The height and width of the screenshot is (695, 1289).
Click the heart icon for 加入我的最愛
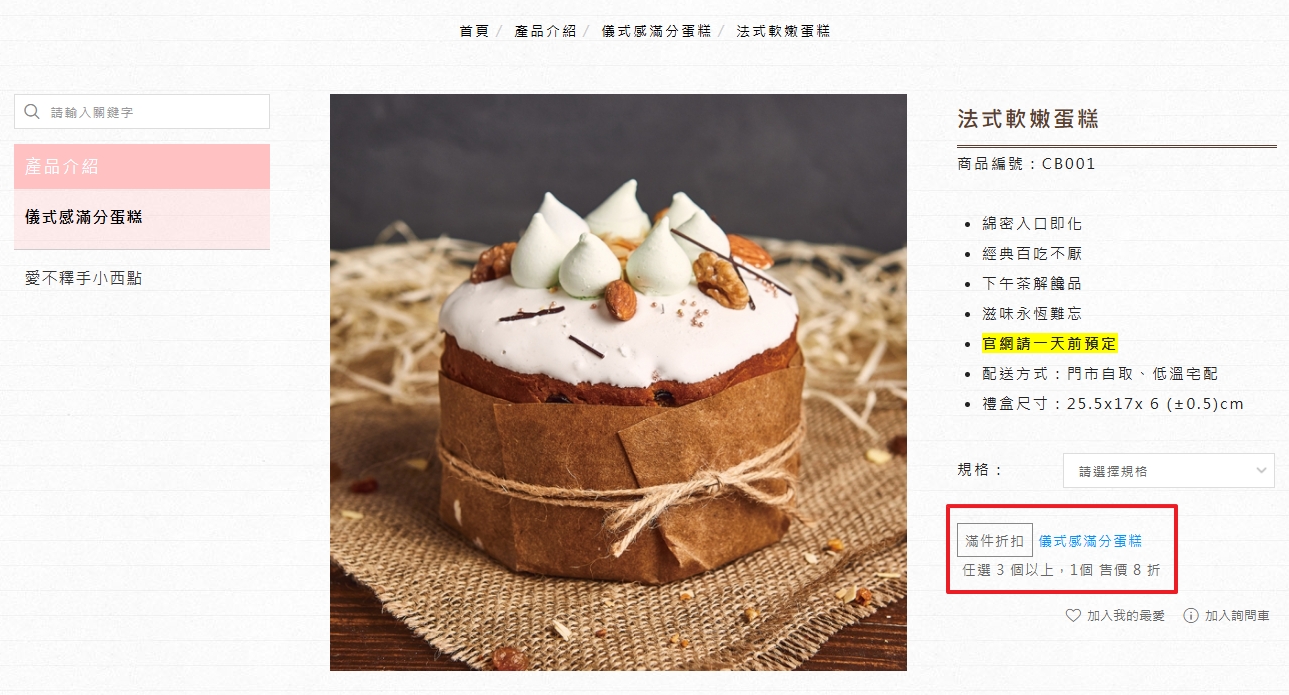coord(1073,616)
